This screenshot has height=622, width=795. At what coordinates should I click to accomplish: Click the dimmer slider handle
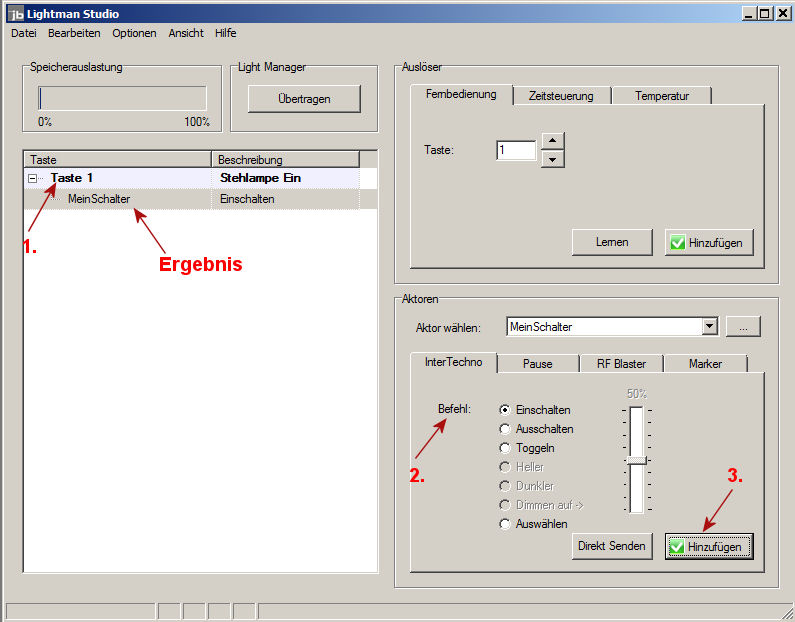(x=636, y=460)
